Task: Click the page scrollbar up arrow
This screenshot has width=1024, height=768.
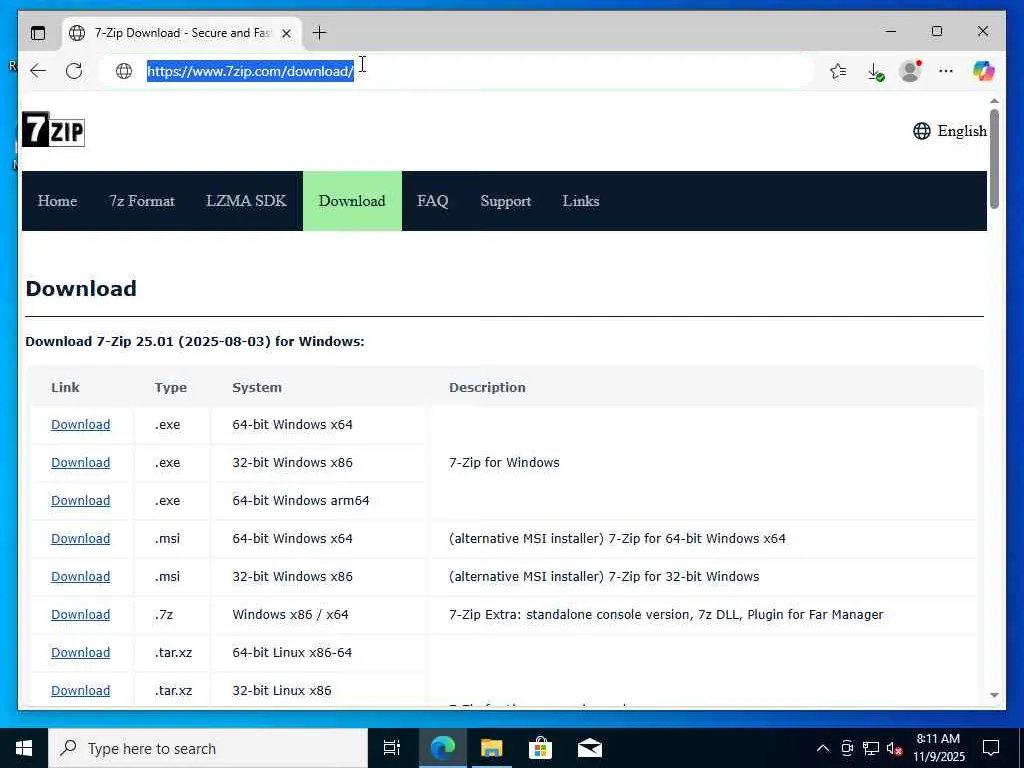Action: point(994,101)
